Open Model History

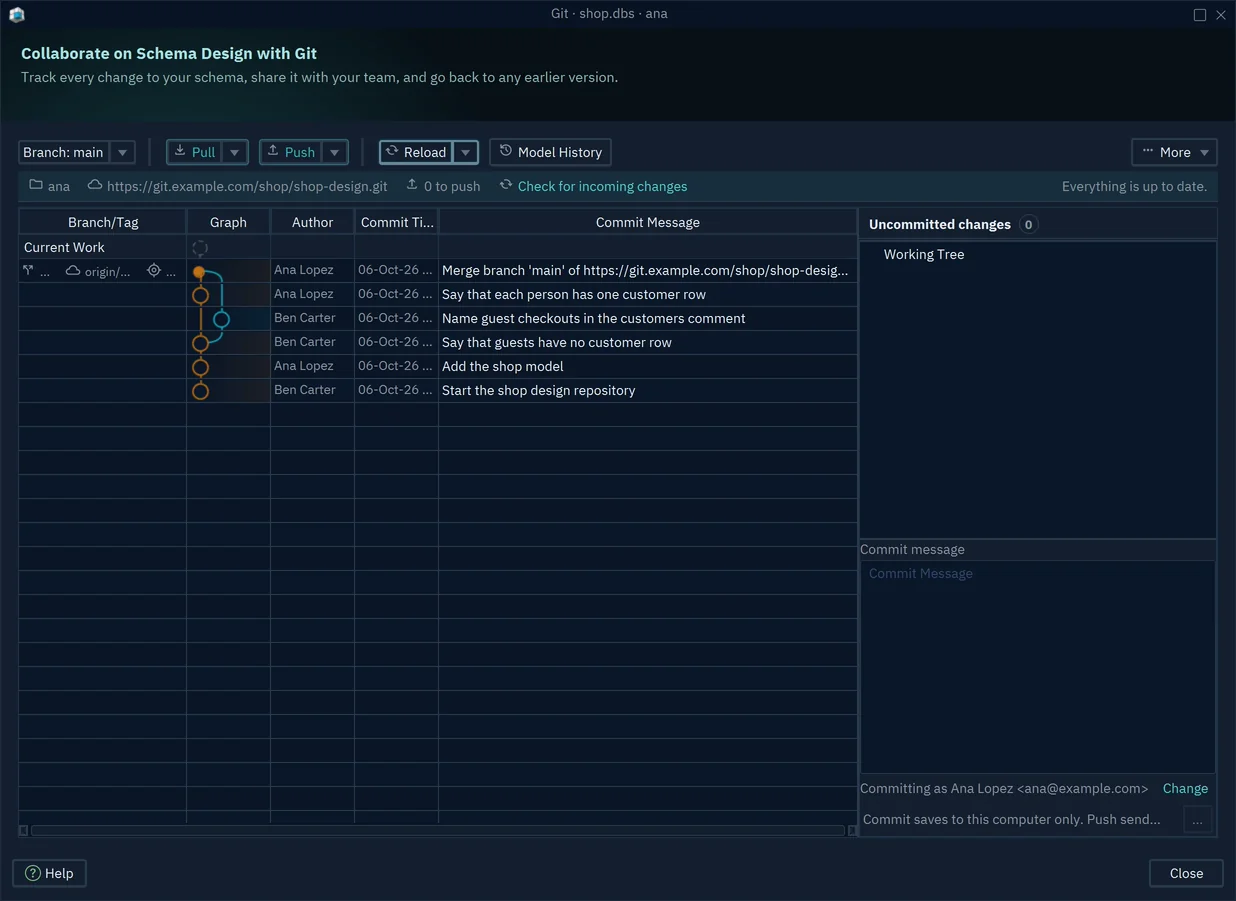coord(550,152)
